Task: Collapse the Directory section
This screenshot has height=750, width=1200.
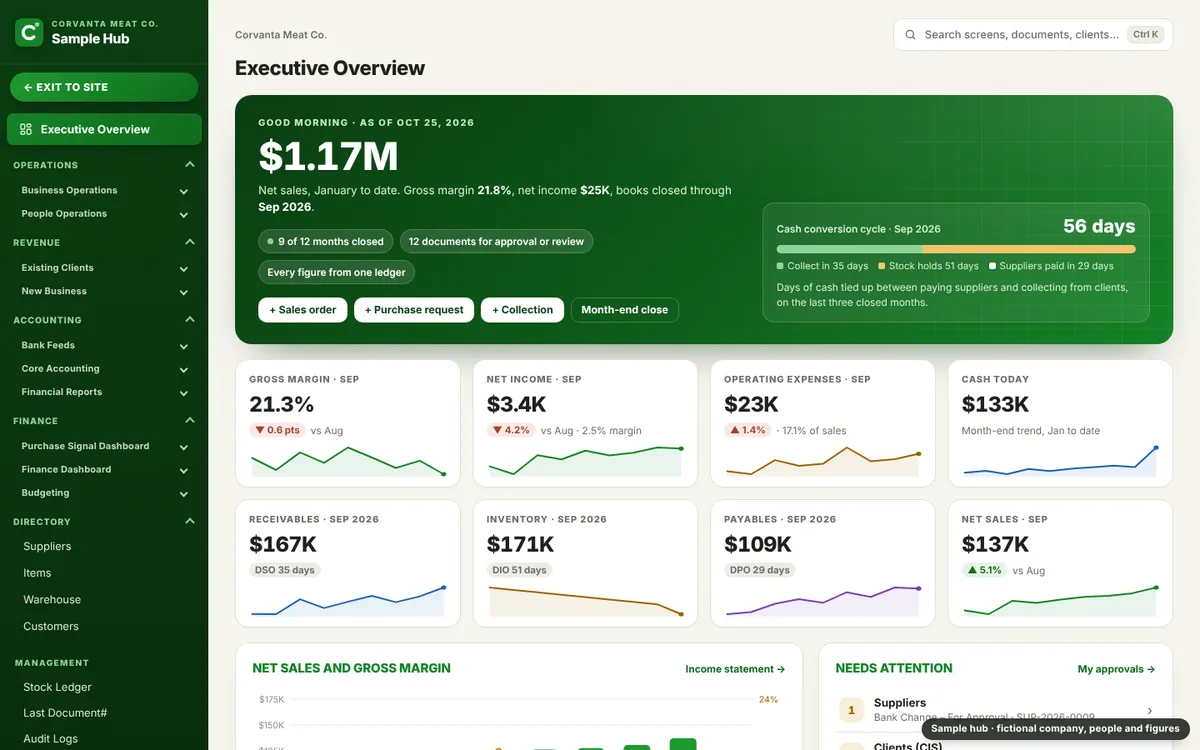Action: coord(190,521)
